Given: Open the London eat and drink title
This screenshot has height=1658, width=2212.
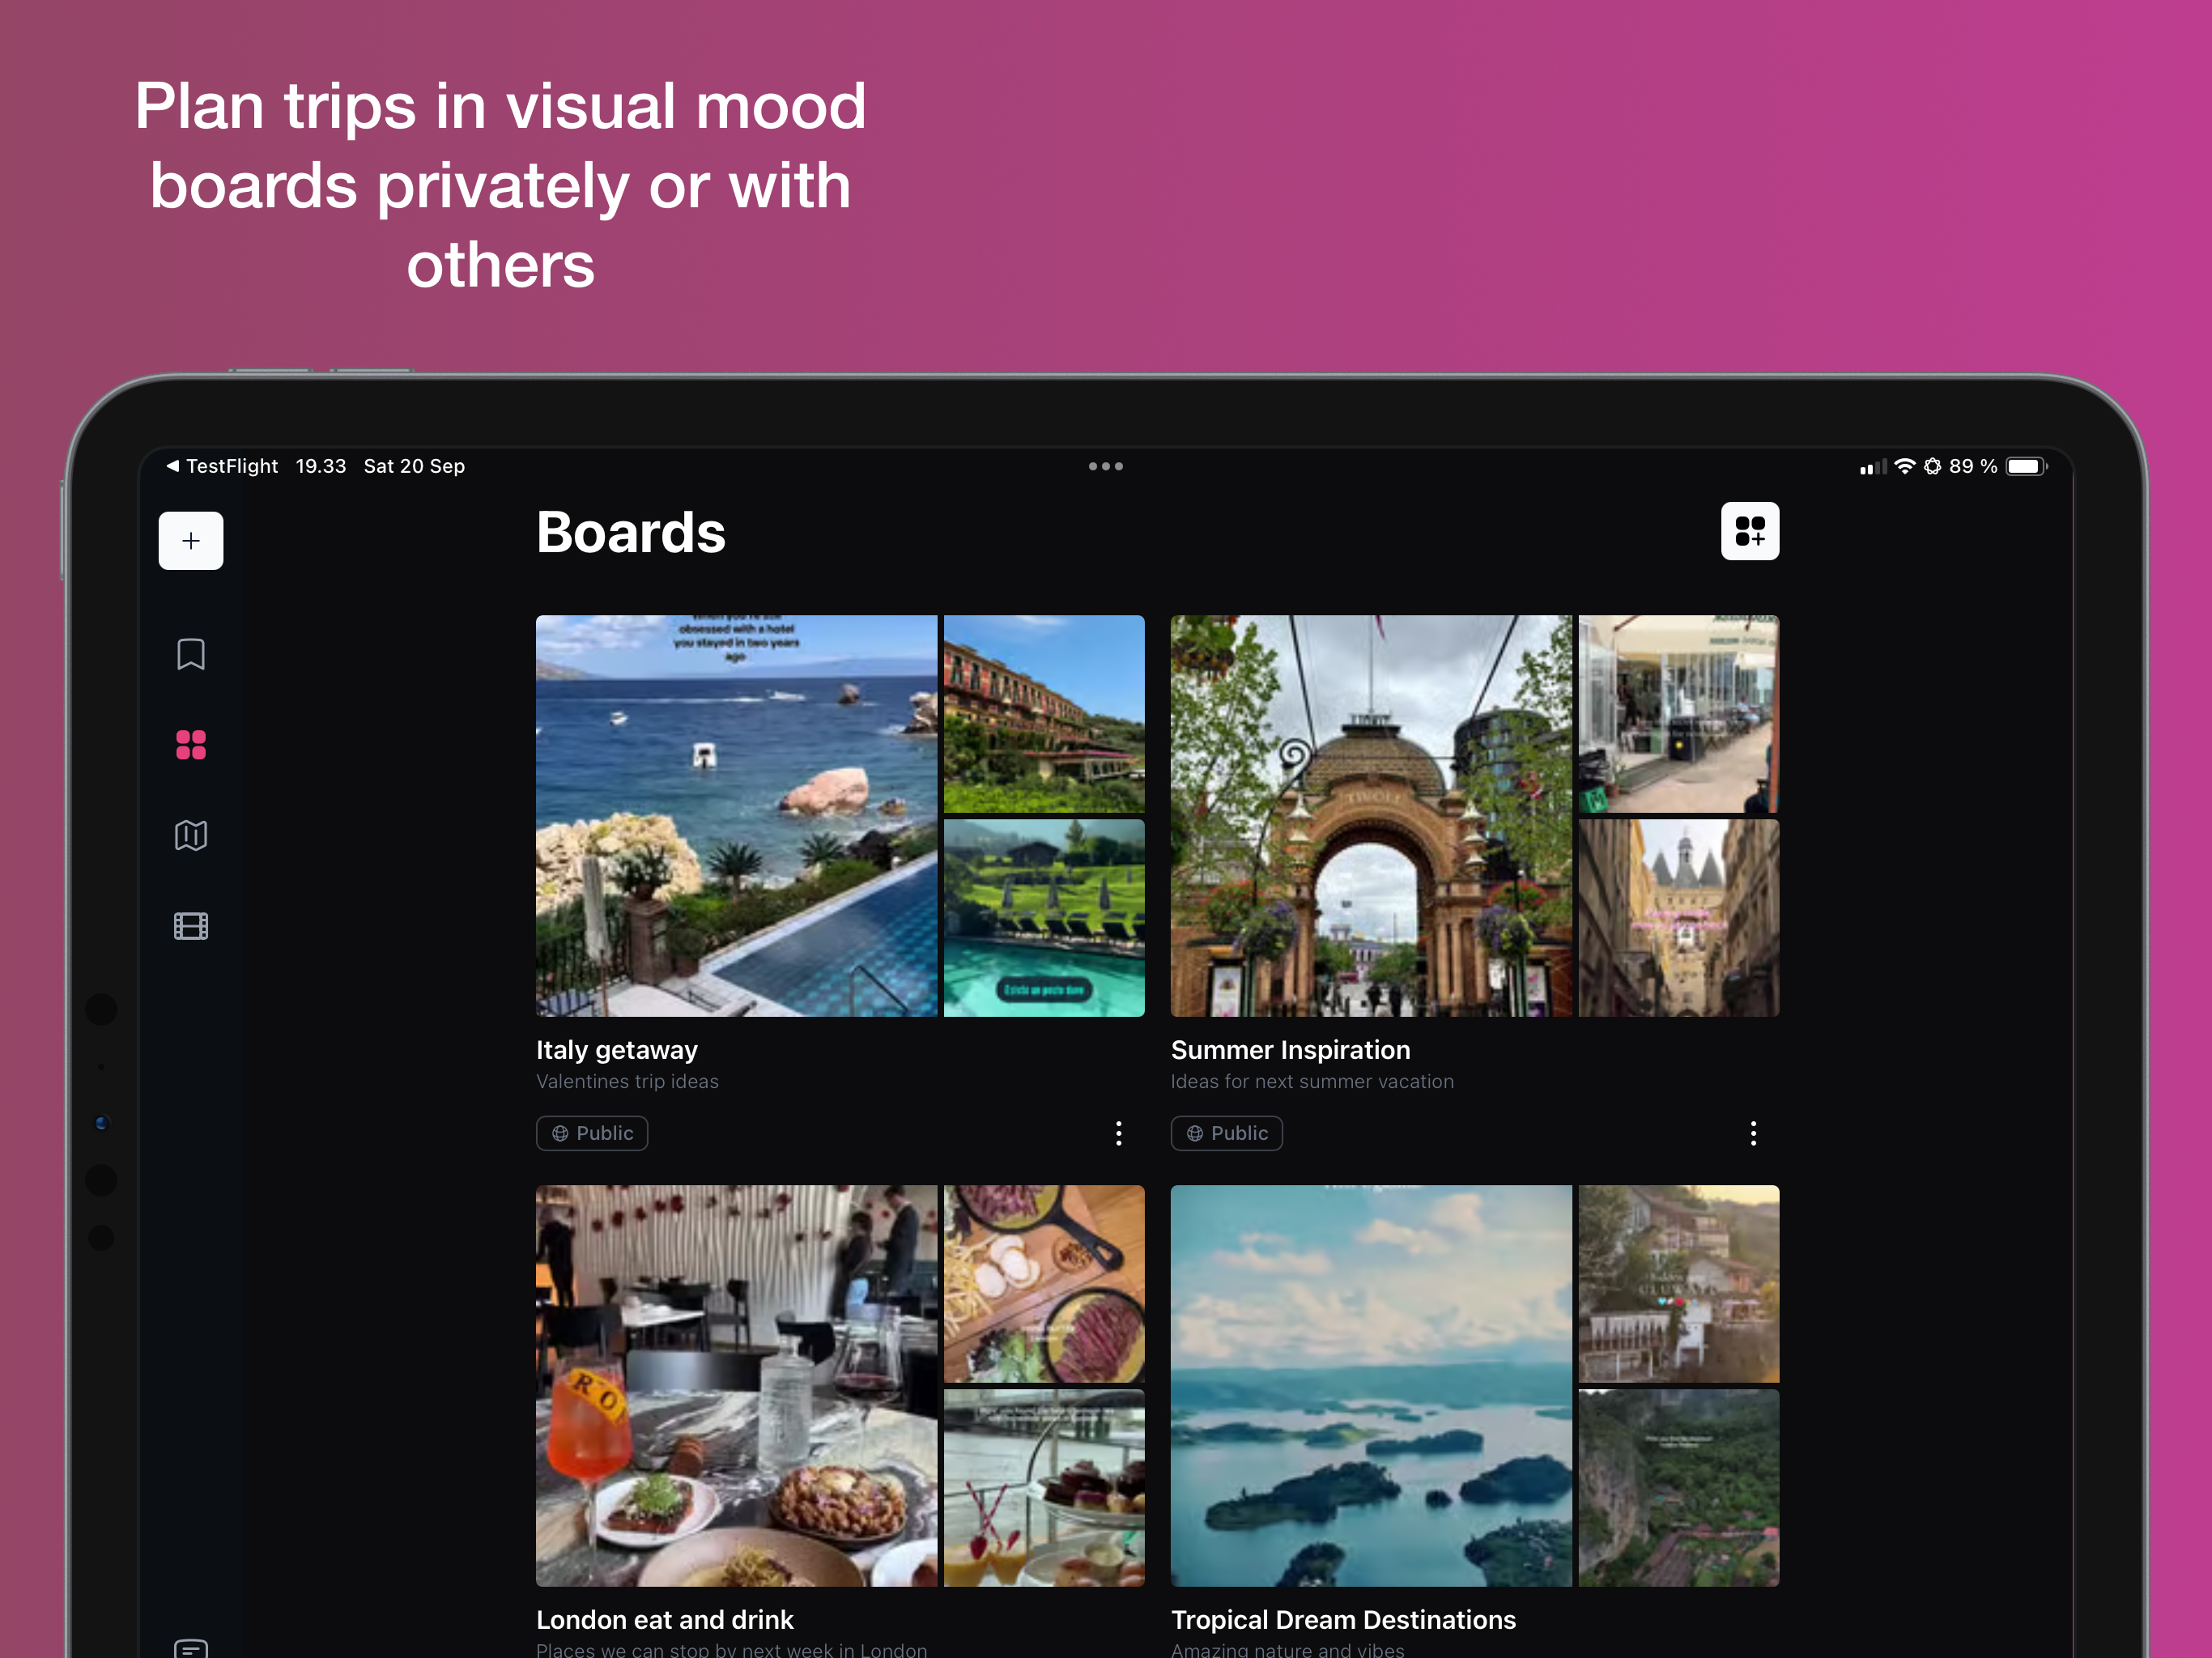Looking at the screenshot, I should click(665, 1620).
